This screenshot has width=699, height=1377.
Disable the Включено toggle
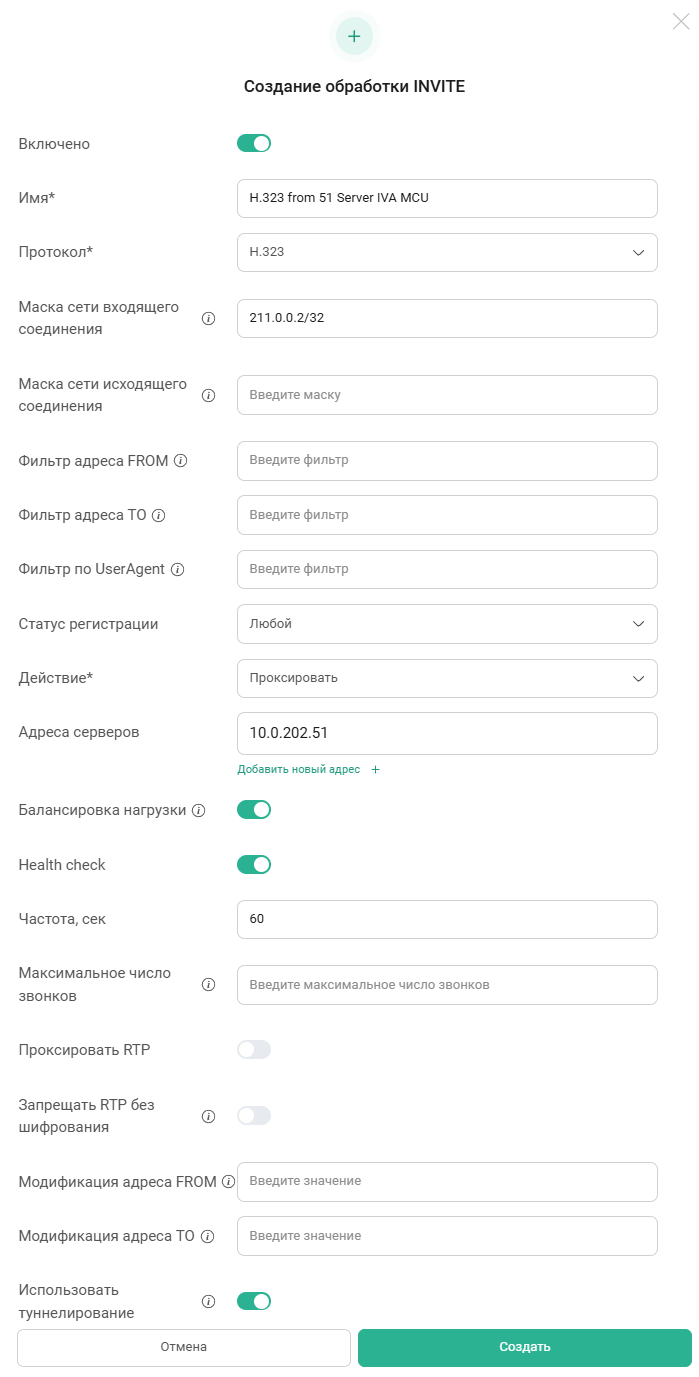(x=254, y=143)
